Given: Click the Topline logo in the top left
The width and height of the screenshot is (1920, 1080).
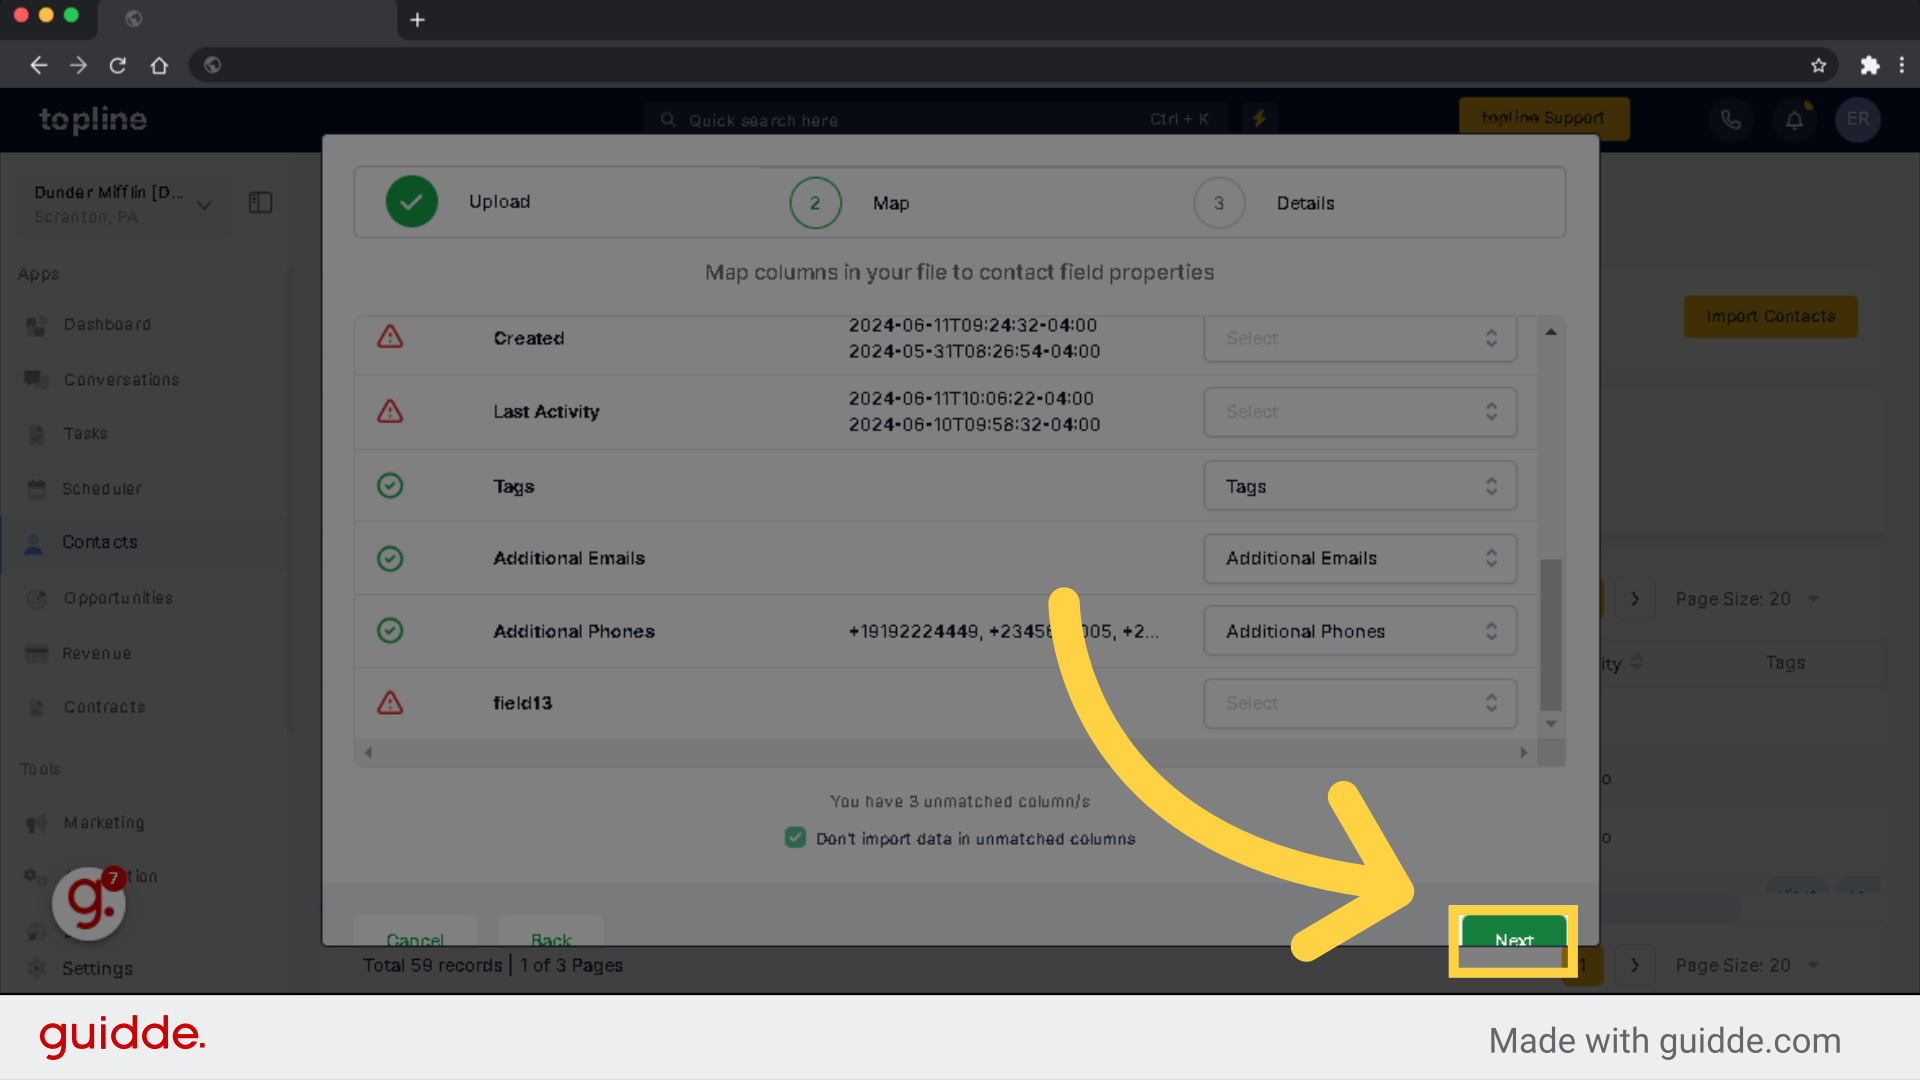Looking at the screenshot, I should (x=92, y=119).
